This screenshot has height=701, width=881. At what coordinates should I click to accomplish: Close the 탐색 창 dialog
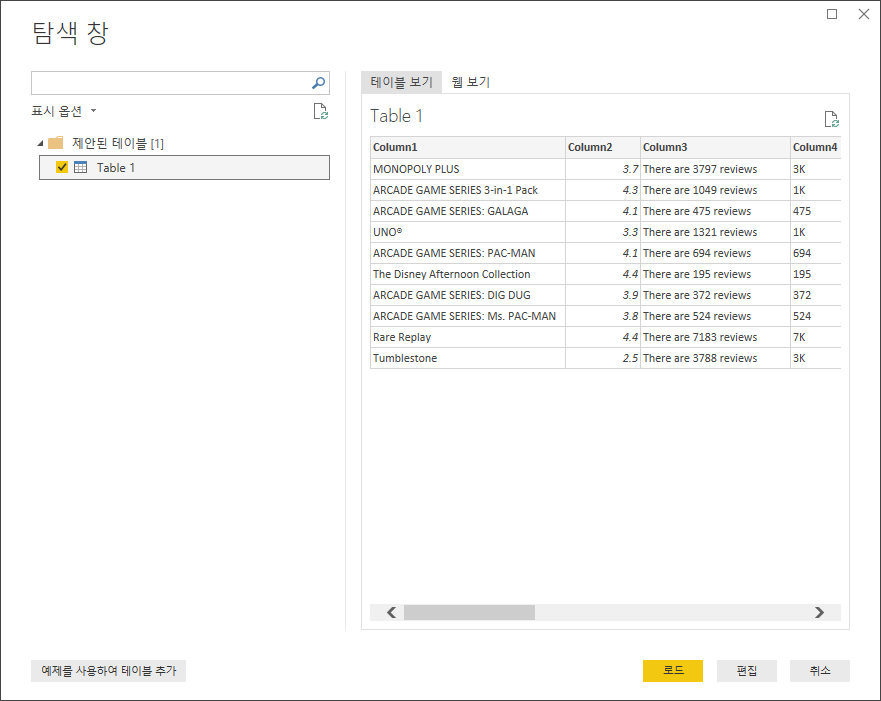pyautogui.click(x=864, y=14)
